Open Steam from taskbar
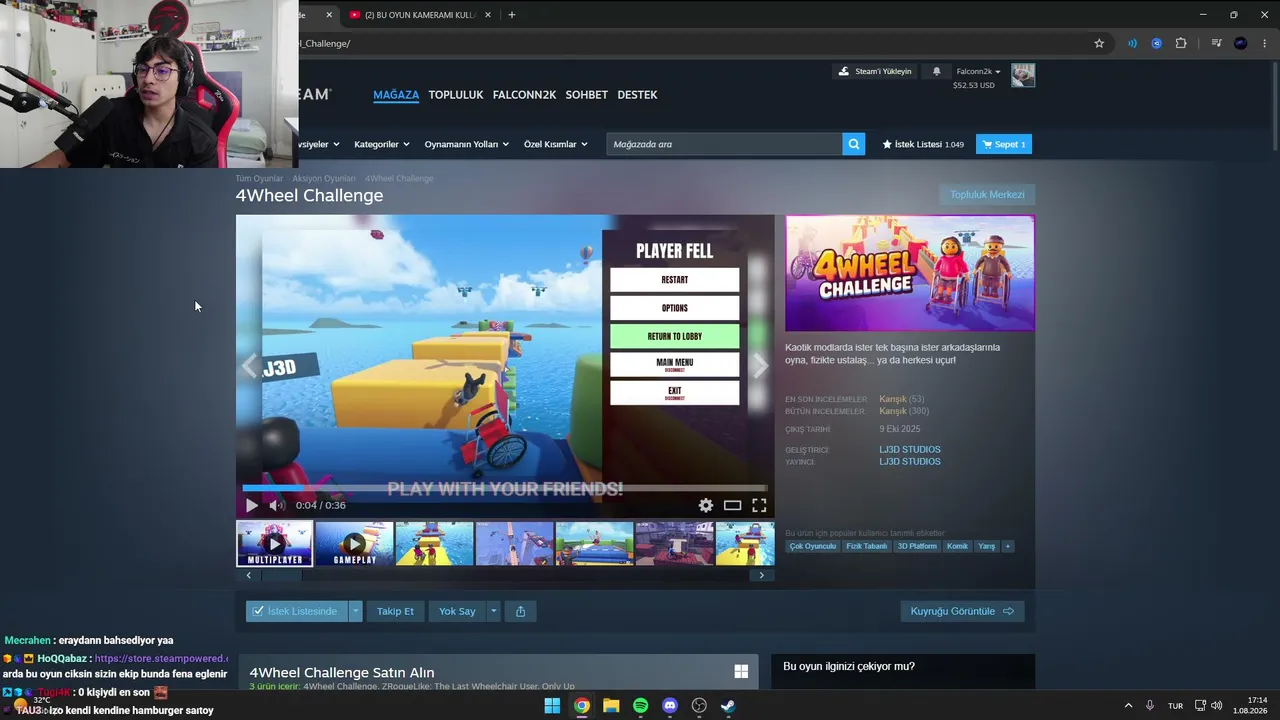This screenshot has width=1280, height=720. [728, 706]
